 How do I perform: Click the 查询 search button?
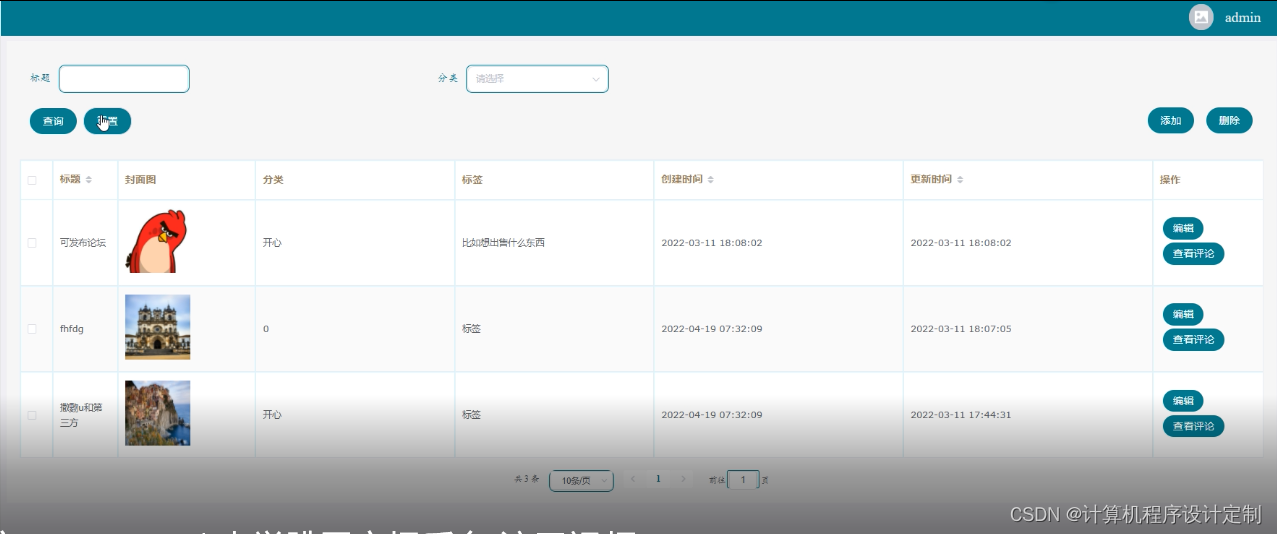(x=53, y=121)
